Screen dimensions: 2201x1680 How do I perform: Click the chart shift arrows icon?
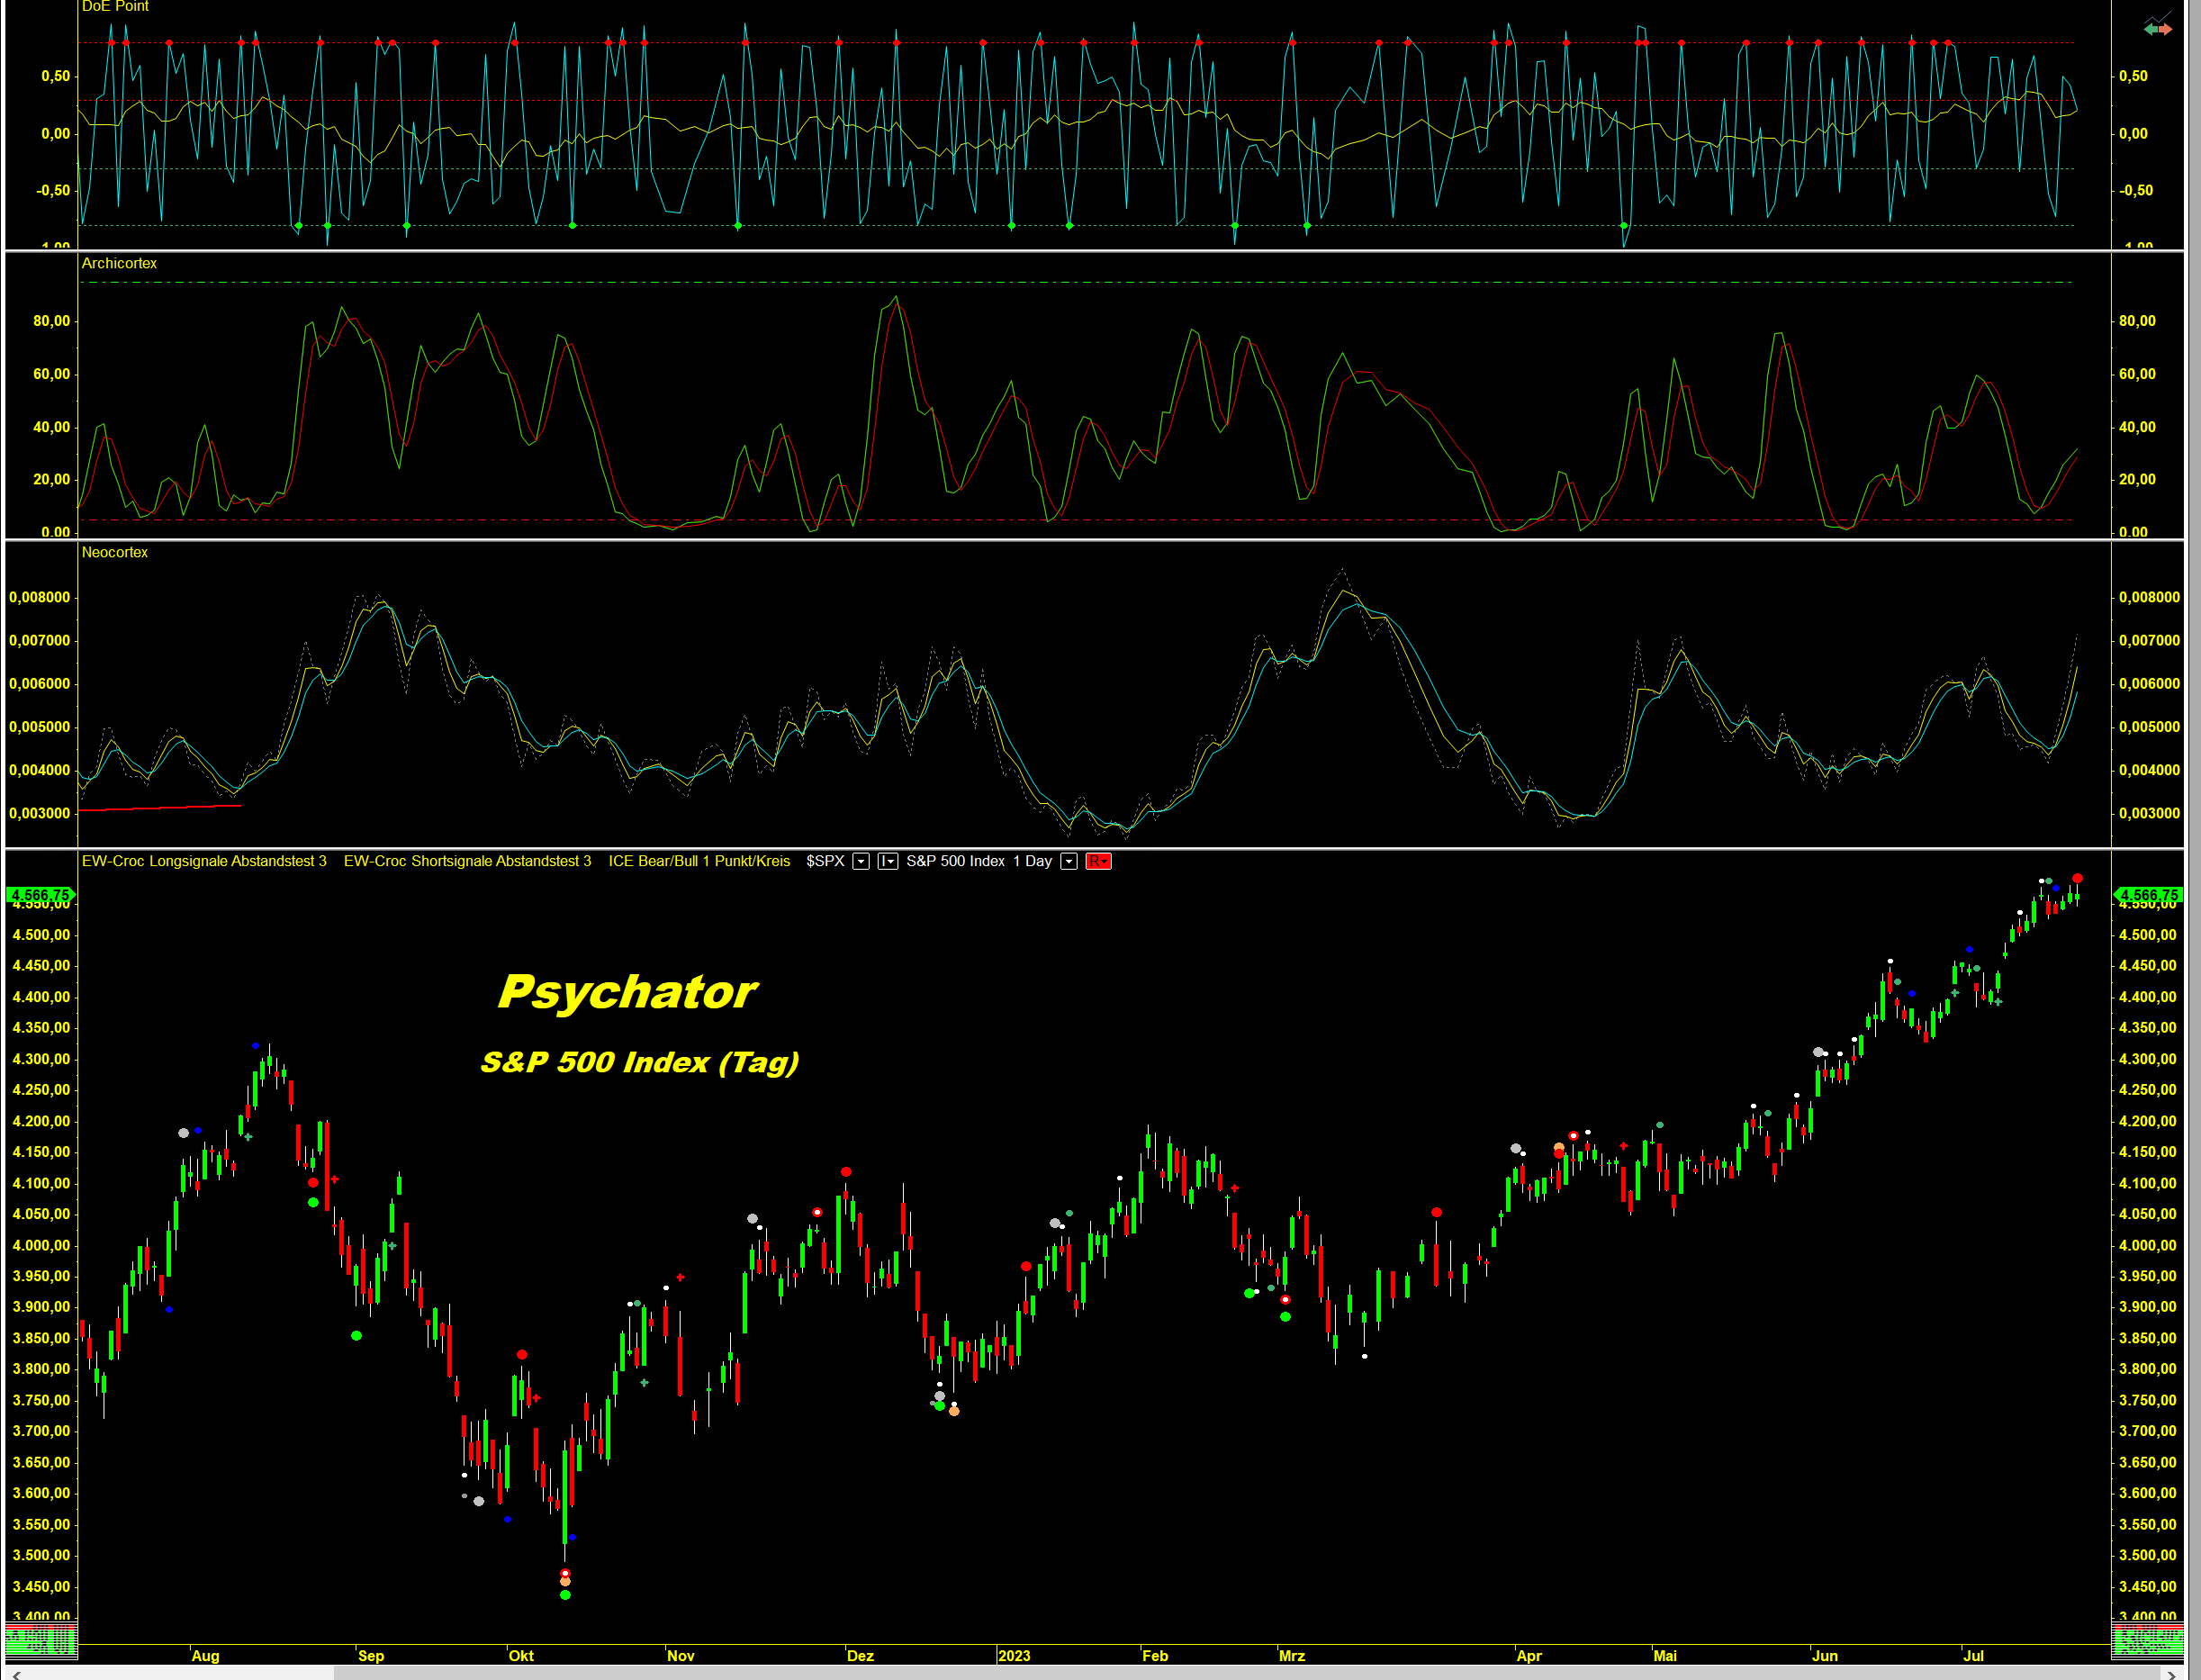coord(2157,28)
